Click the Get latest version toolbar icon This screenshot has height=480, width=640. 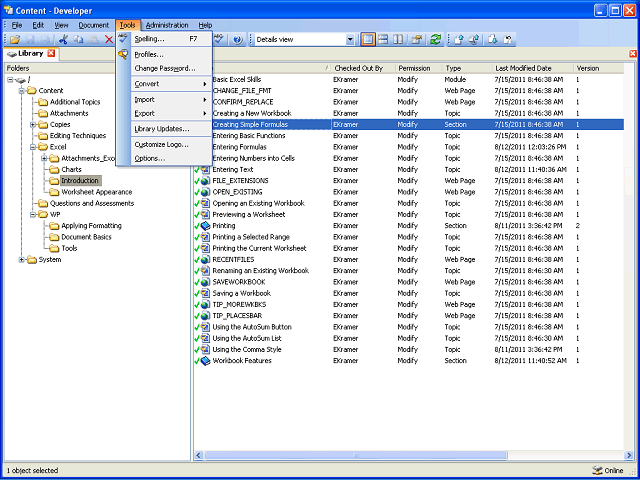(x=493, y=40)
